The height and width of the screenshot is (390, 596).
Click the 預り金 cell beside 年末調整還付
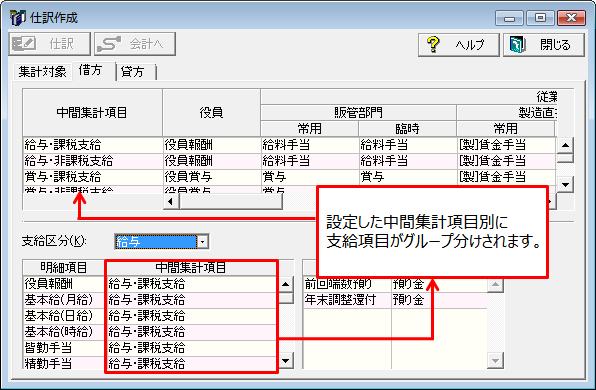439,300
